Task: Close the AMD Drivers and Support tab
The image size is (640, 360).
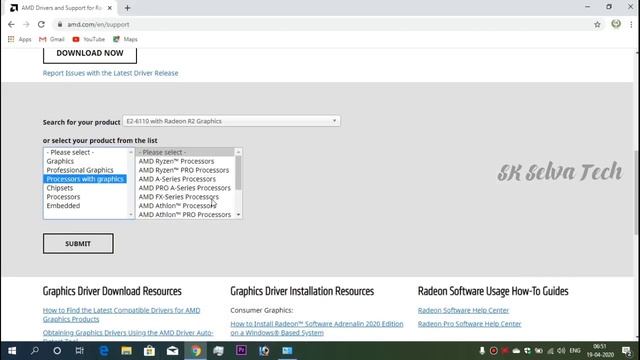Action: point(109,8)
